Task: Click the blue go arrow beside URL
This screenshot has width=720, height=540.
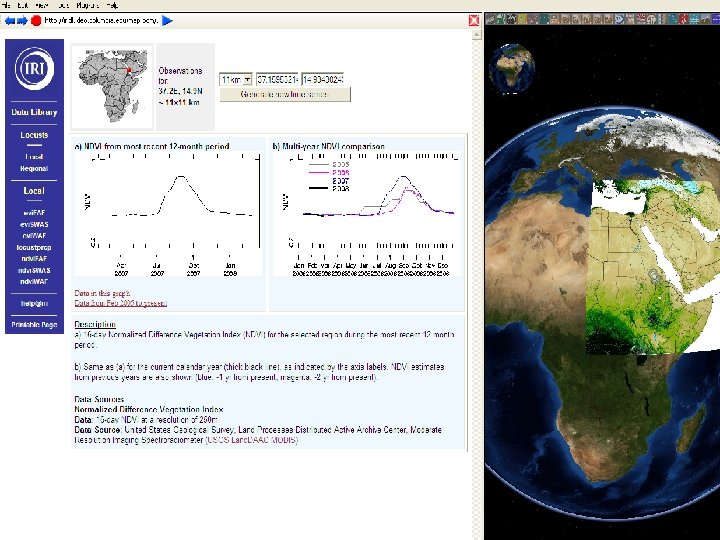Action: point(168,20)
